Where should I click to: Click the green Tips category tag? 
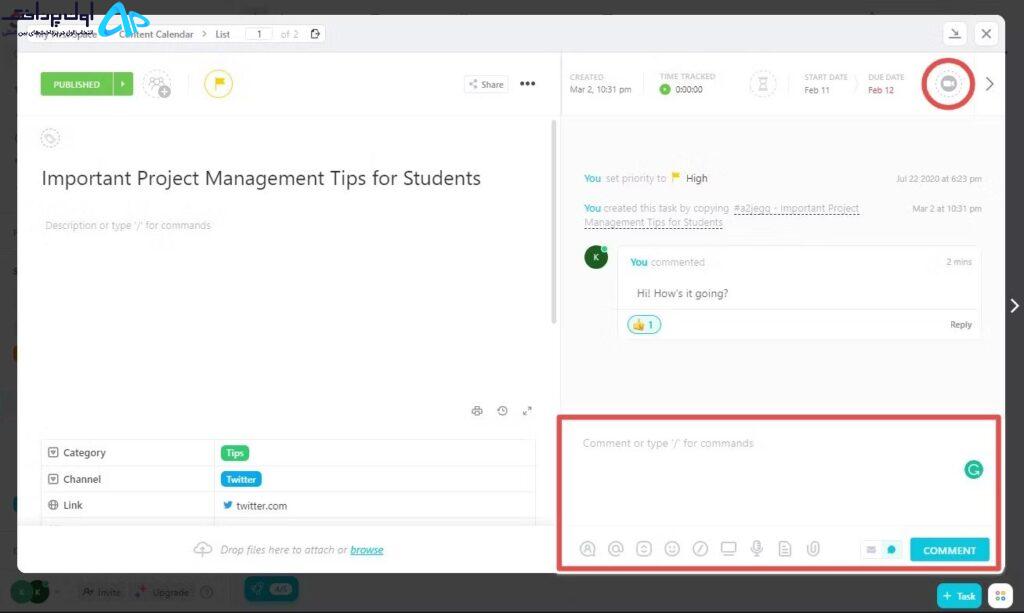pyautogui.click(x=235, y=453)
